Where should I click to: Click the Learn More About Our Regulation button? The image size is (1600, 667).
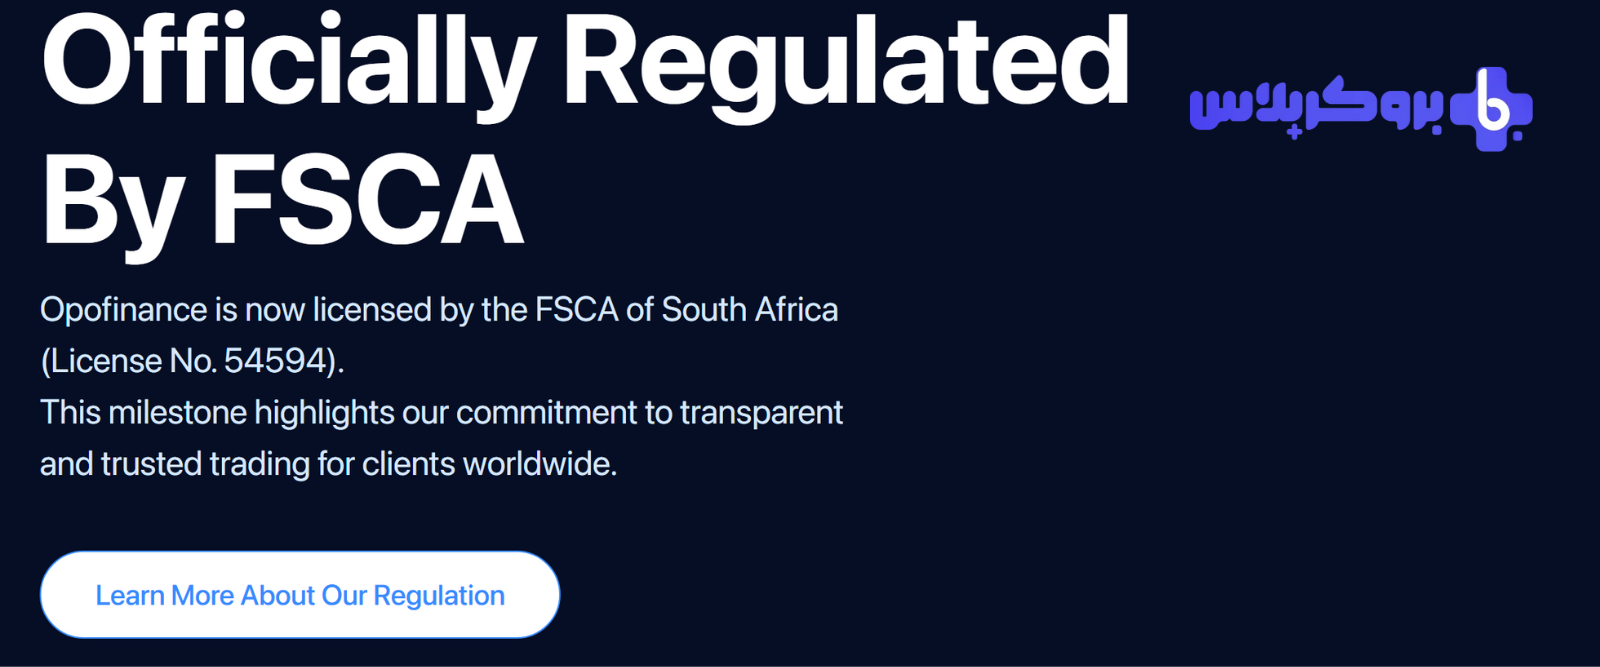pos(300,595)
